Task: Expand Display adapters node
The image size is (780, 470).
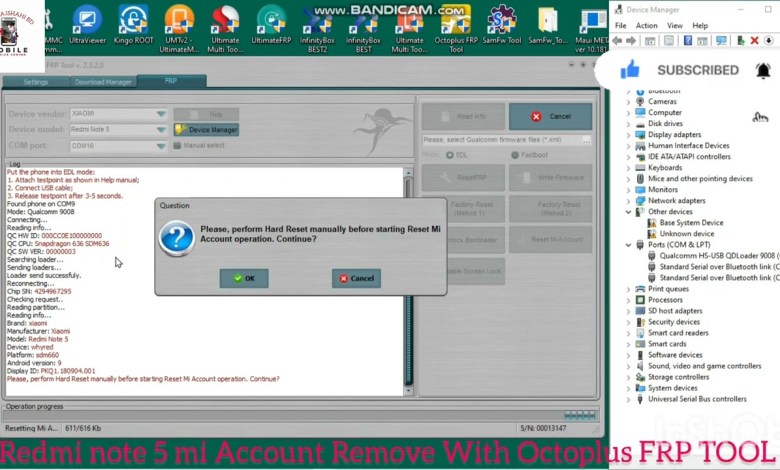Action: coord(628,135)
